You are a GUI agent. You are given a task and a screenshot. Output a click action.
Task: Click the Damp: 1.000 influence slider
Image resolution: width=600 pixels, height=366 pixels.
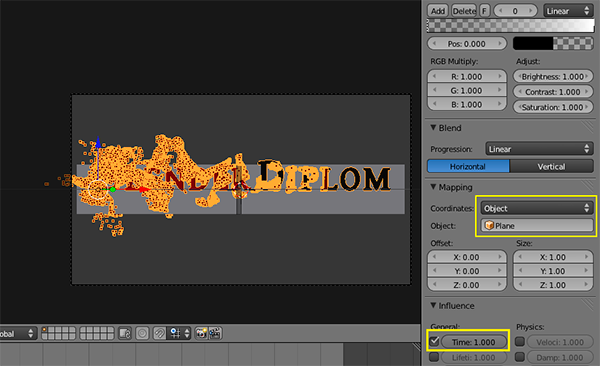click(560, 357)
